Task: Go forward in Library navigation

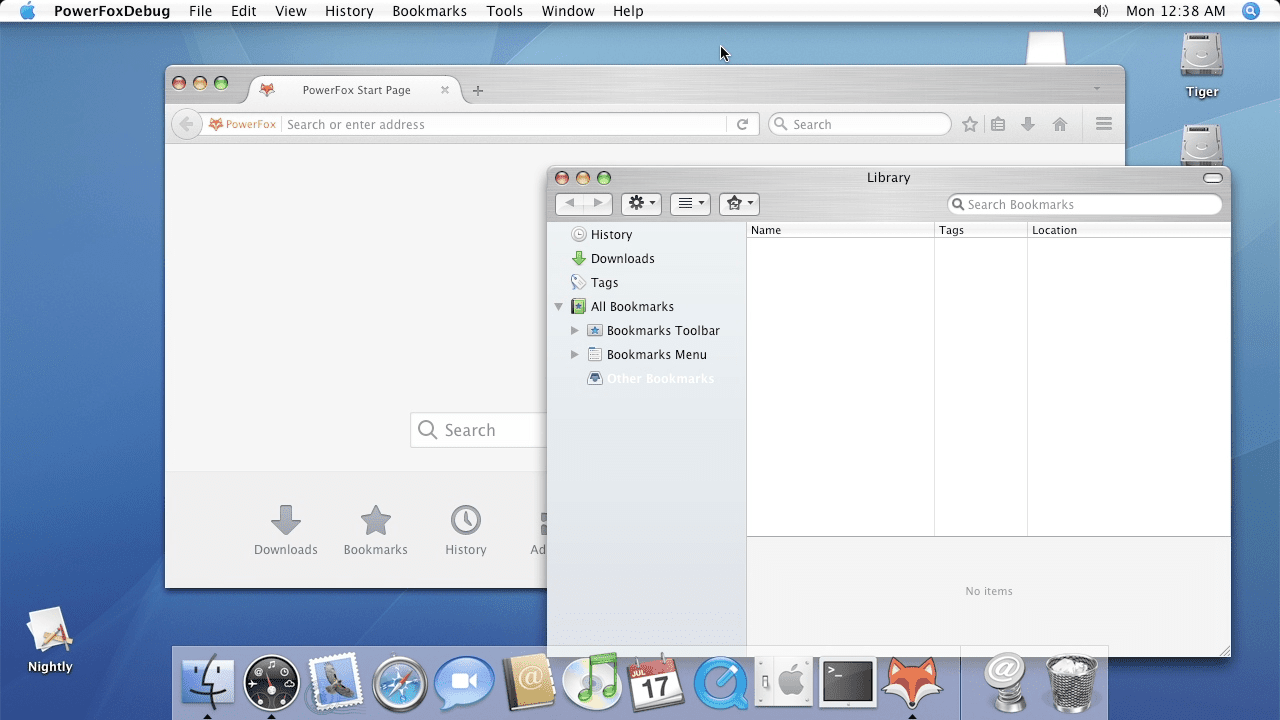Action: pyautogui.click(x=599, y=204)
